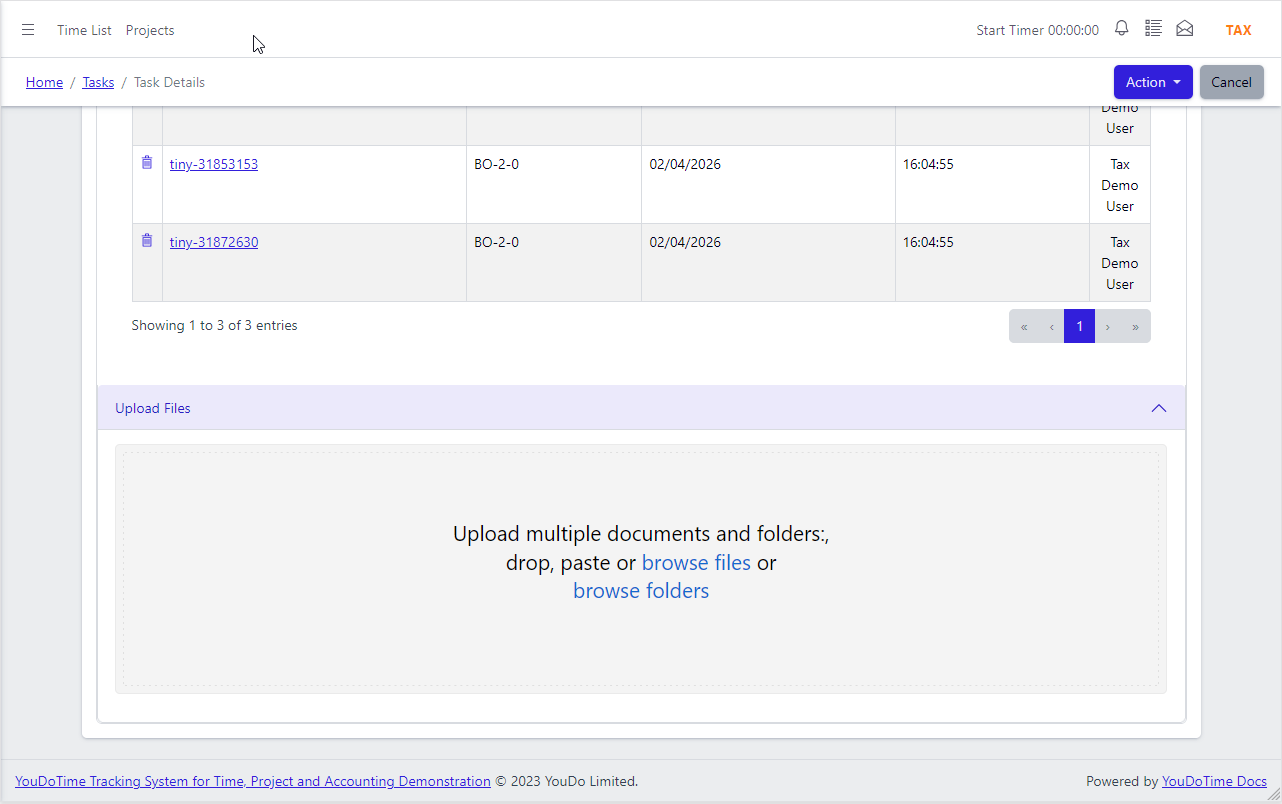Image resolution: width=1282 pixels, height=804 pixels.
Task: Open the Action dropdown button
Action: [1153, 82]
